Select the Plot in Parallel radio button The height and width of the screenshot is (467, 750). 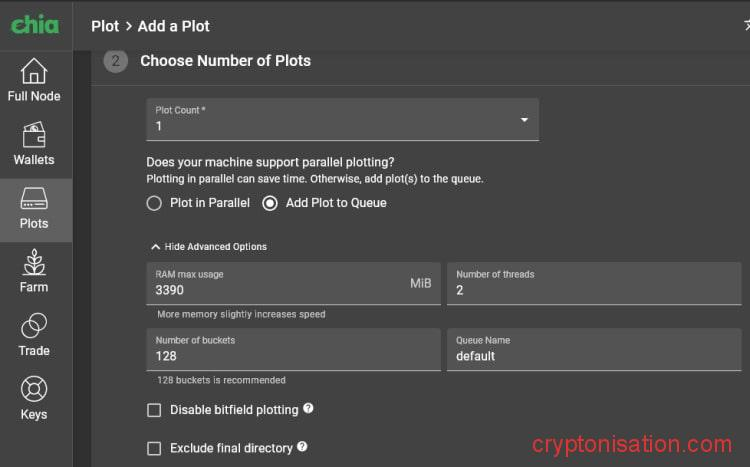tap(154, 203)
